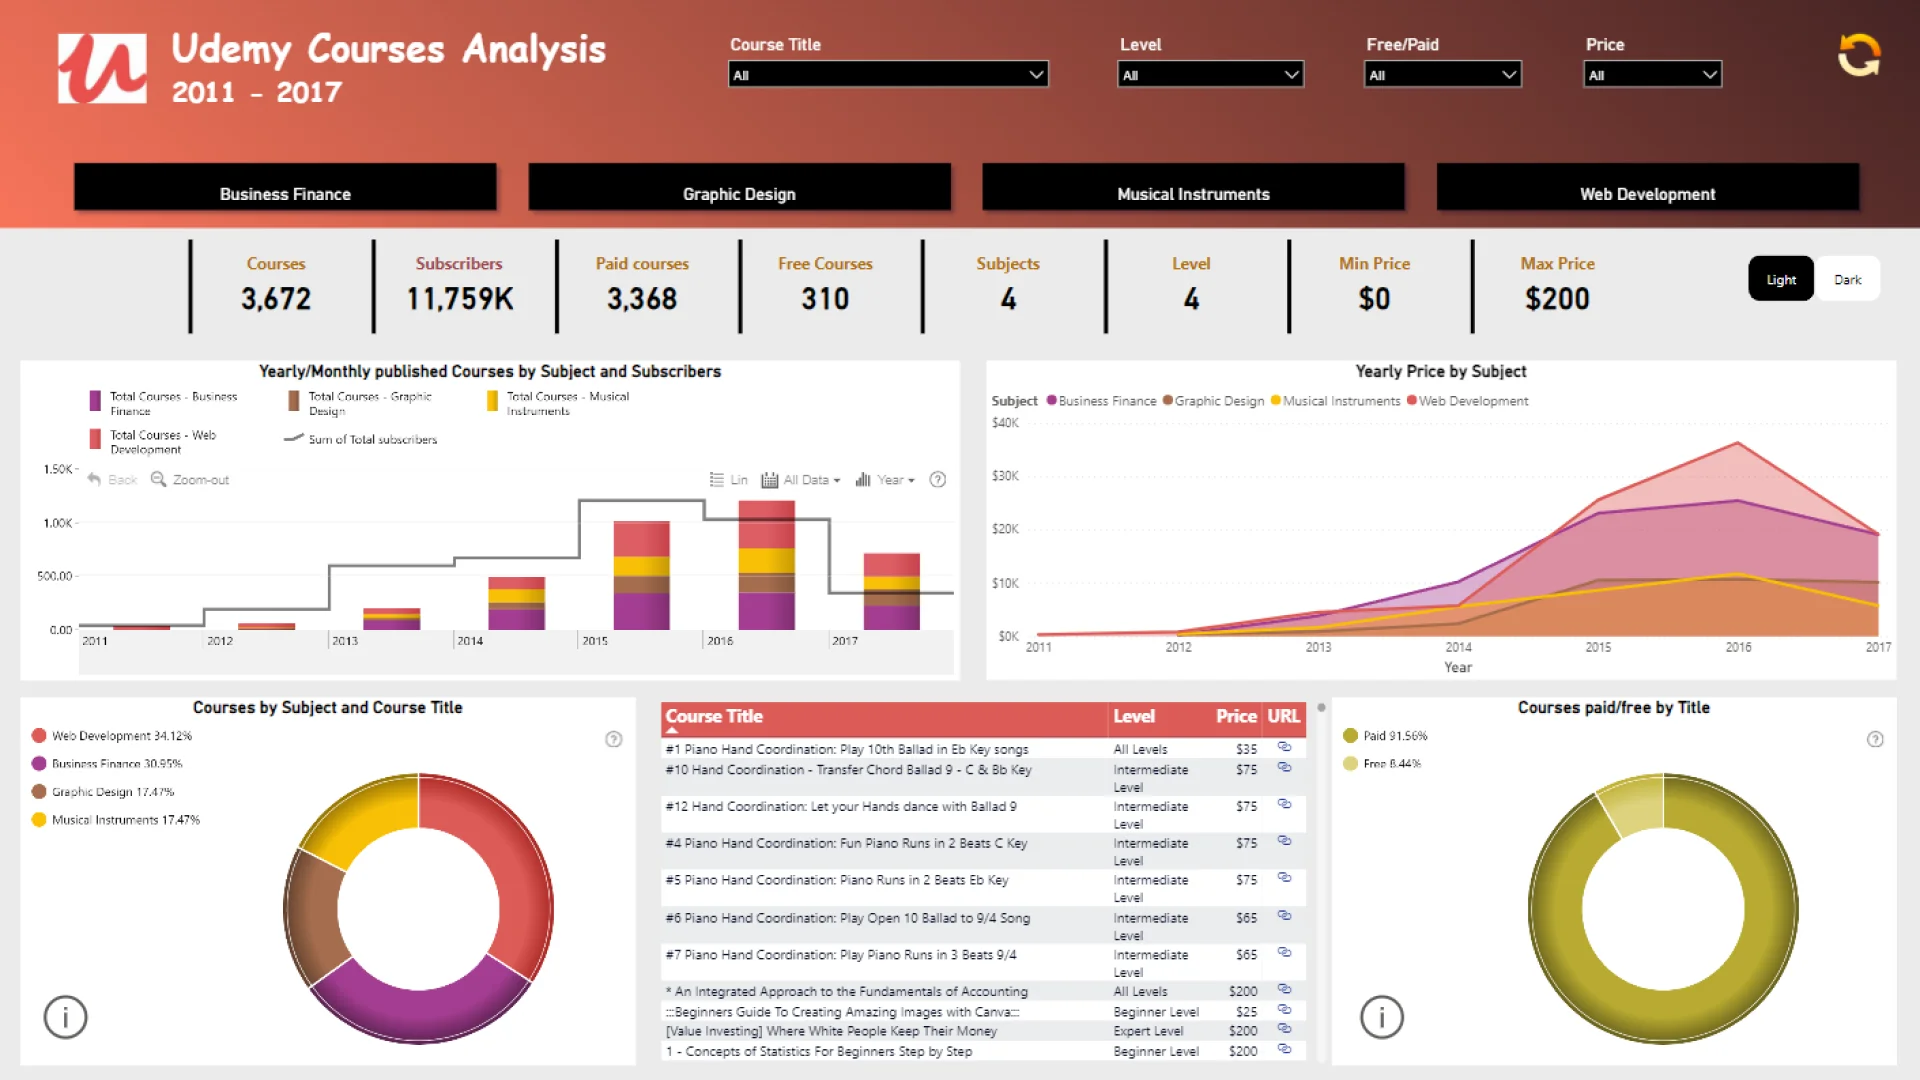Open URL link for Concepts of Statistics row
Screen dimensions: 1920x1080
coord(1284,1050)
